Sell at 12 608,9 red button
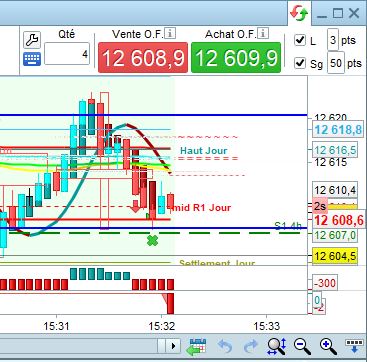 click(143, 58)
